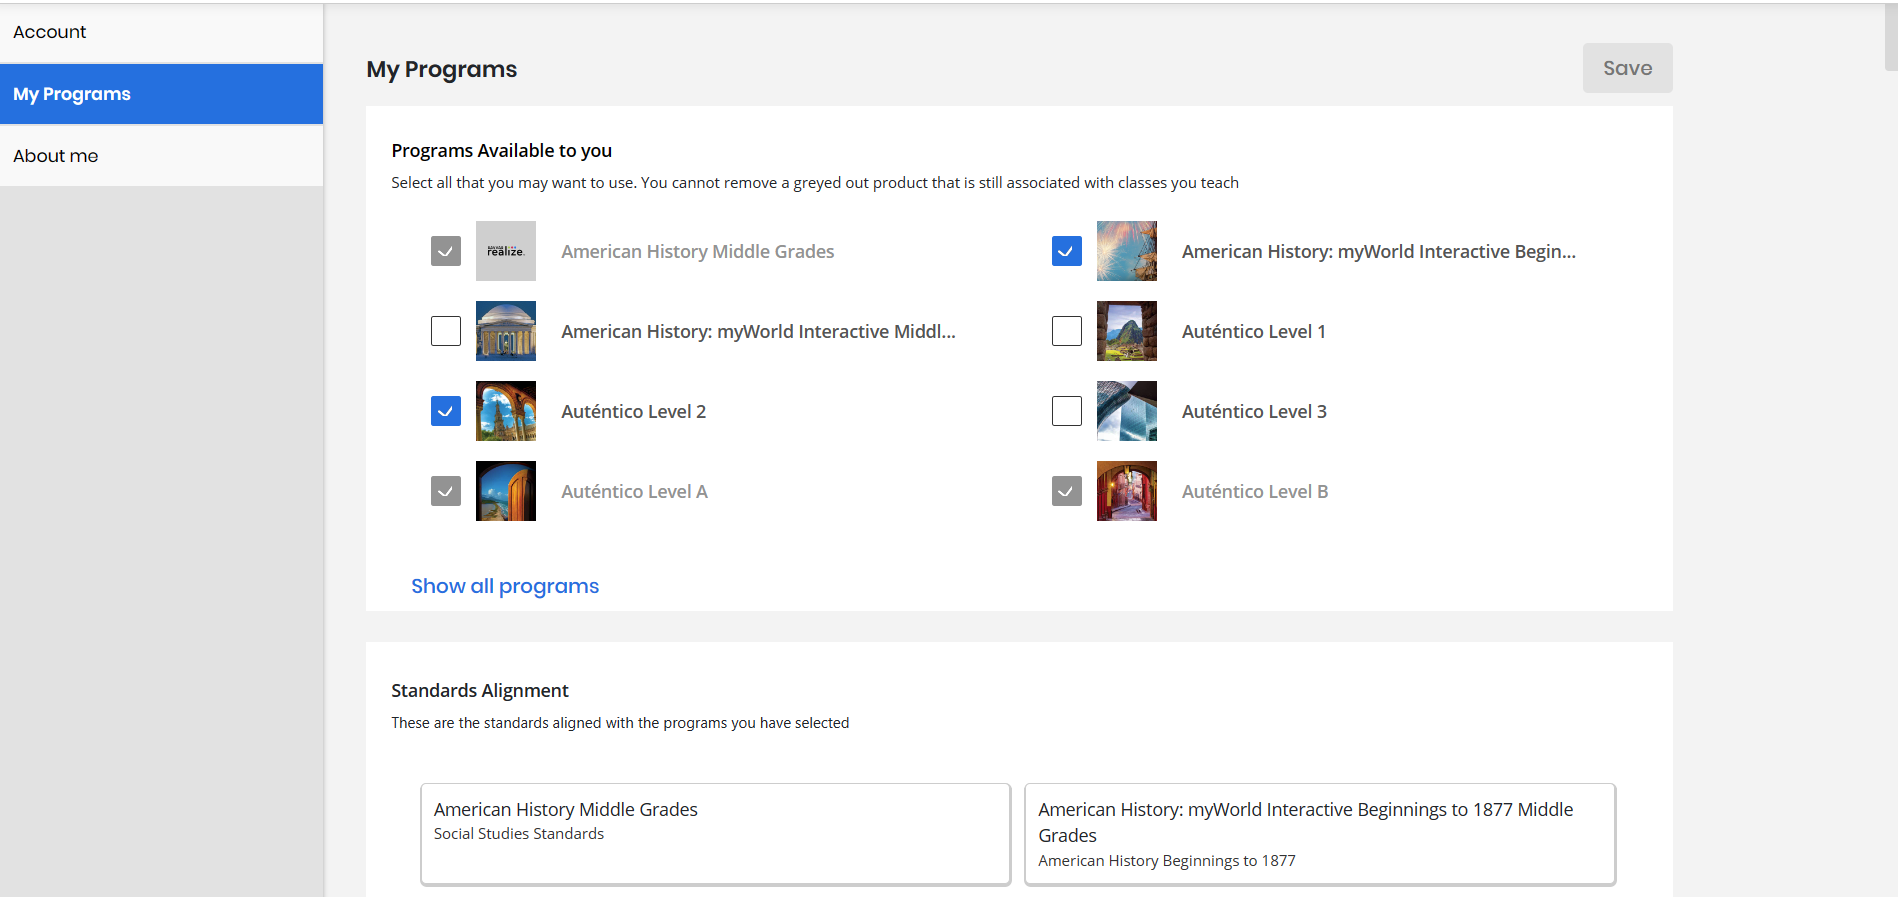The image size is (1898, 897).
Task: Uncheck American History: myWorld Interactive Beginnings checkbox
Action: point(1066,251)
